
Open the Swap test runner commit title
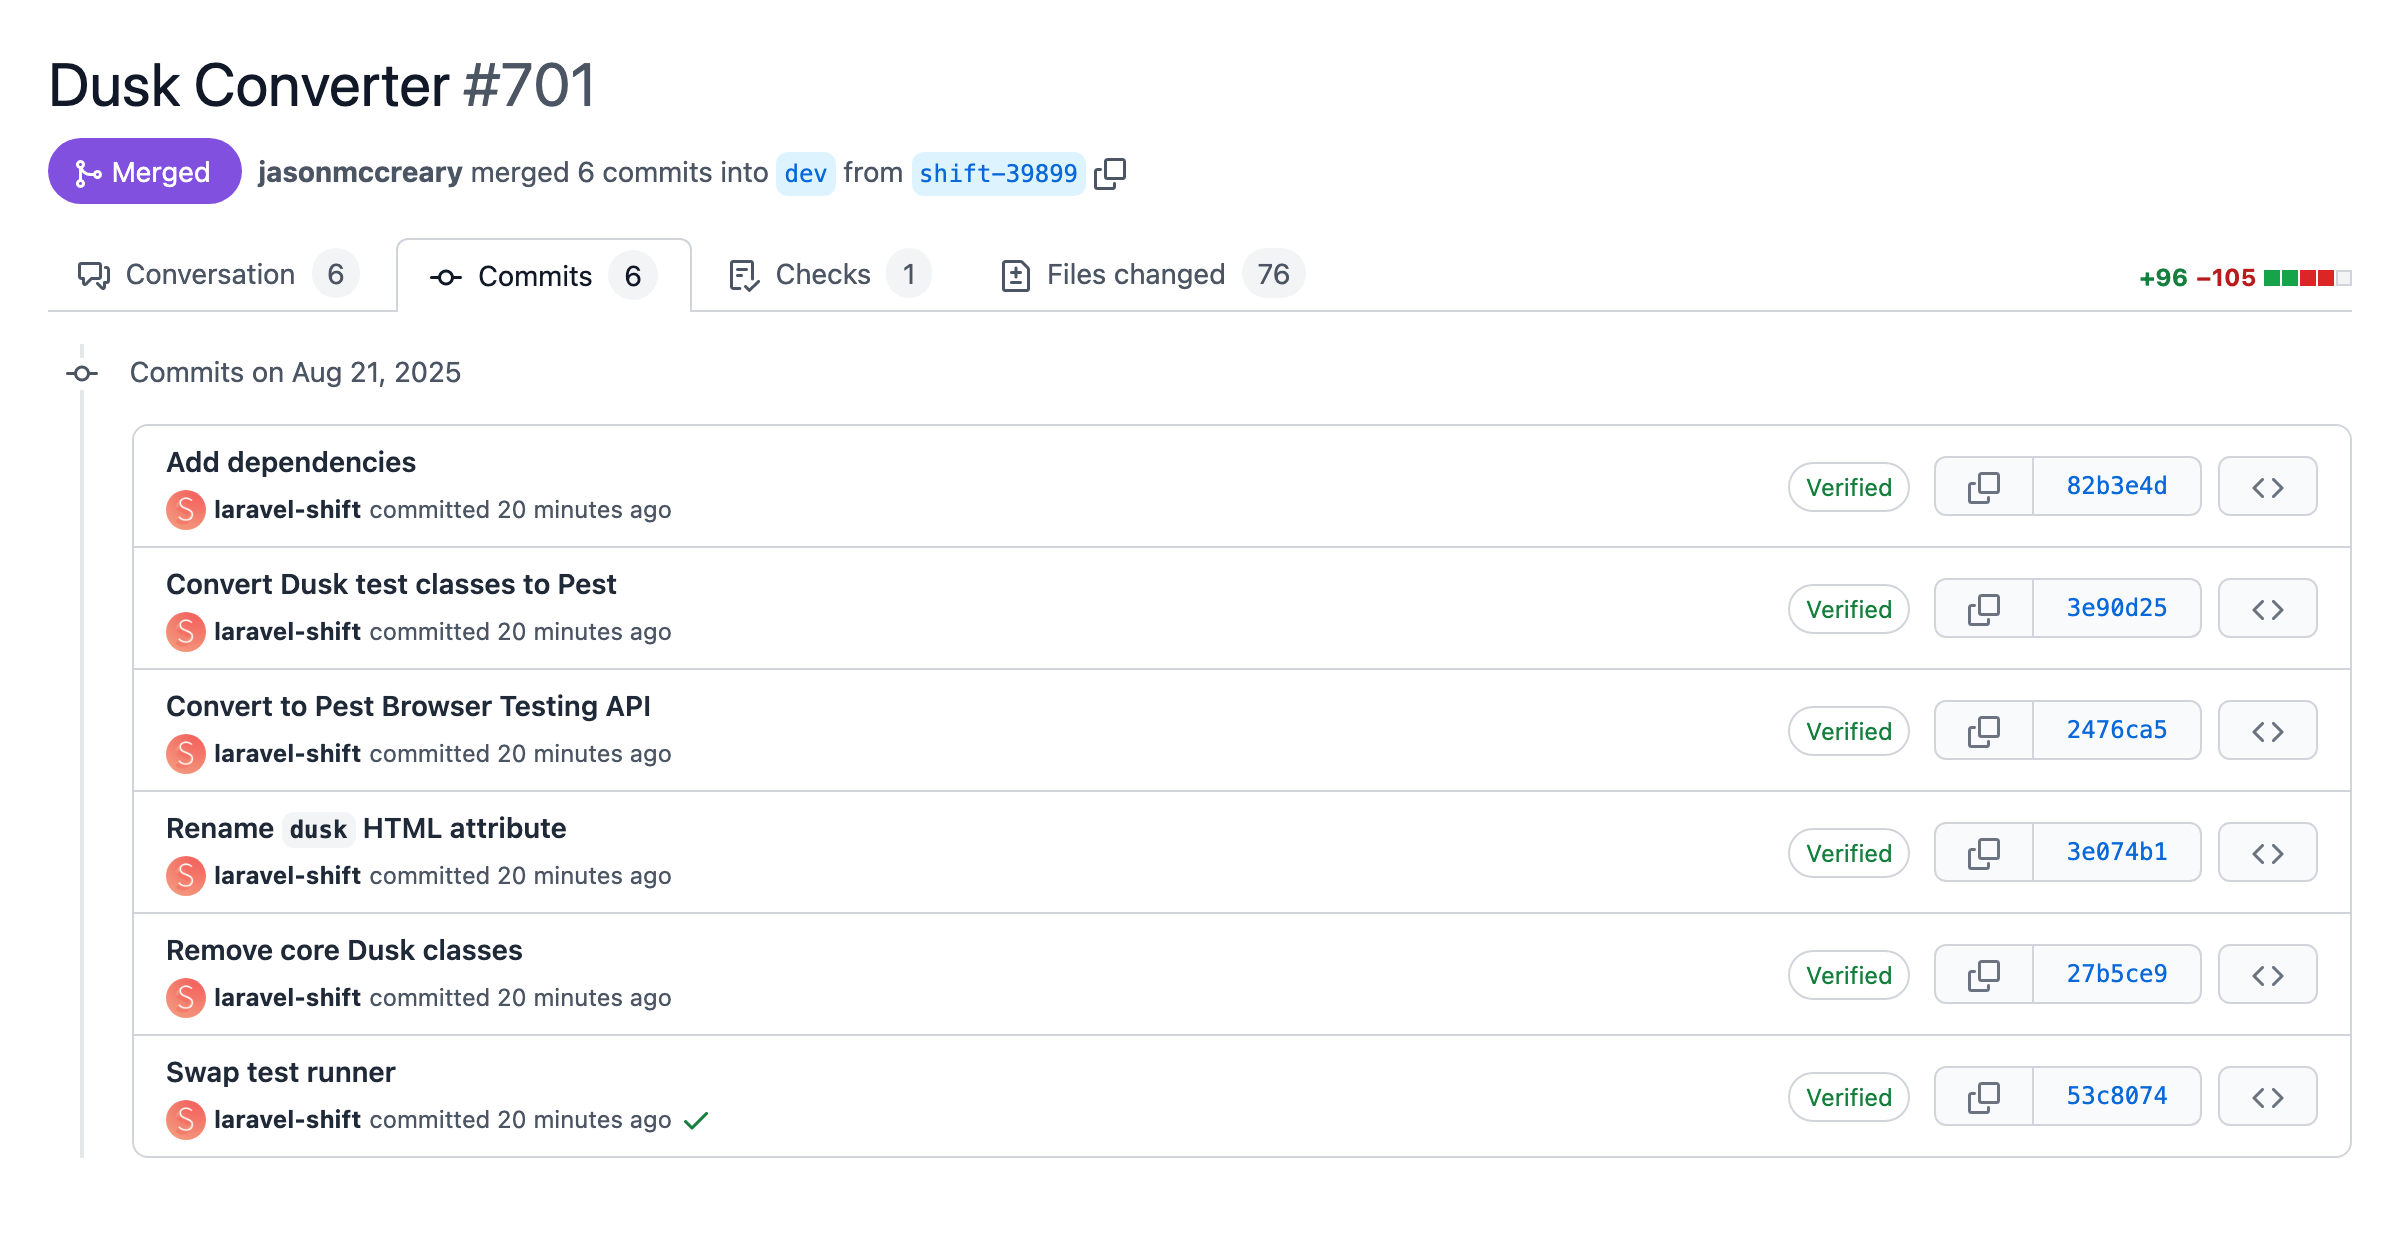tap(281, 1072)
